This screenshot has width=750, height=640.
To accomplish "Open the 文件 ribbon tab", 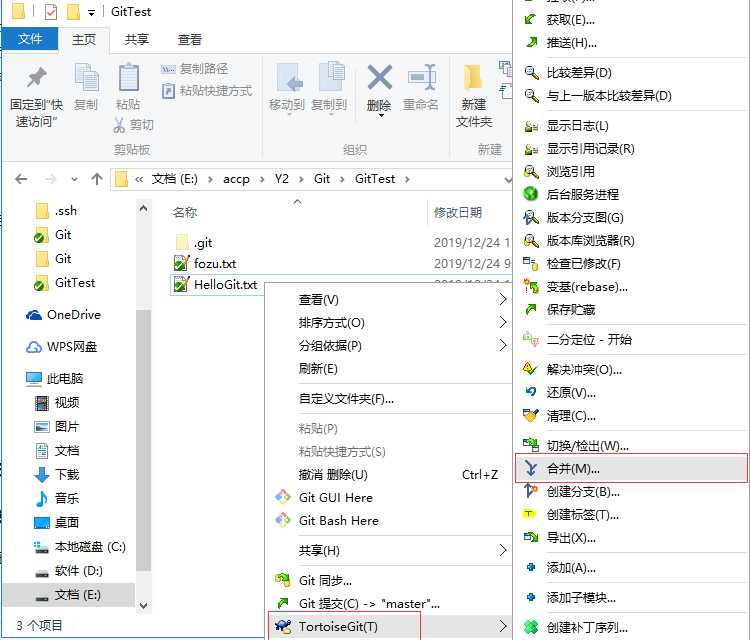I will pos(30,39).
